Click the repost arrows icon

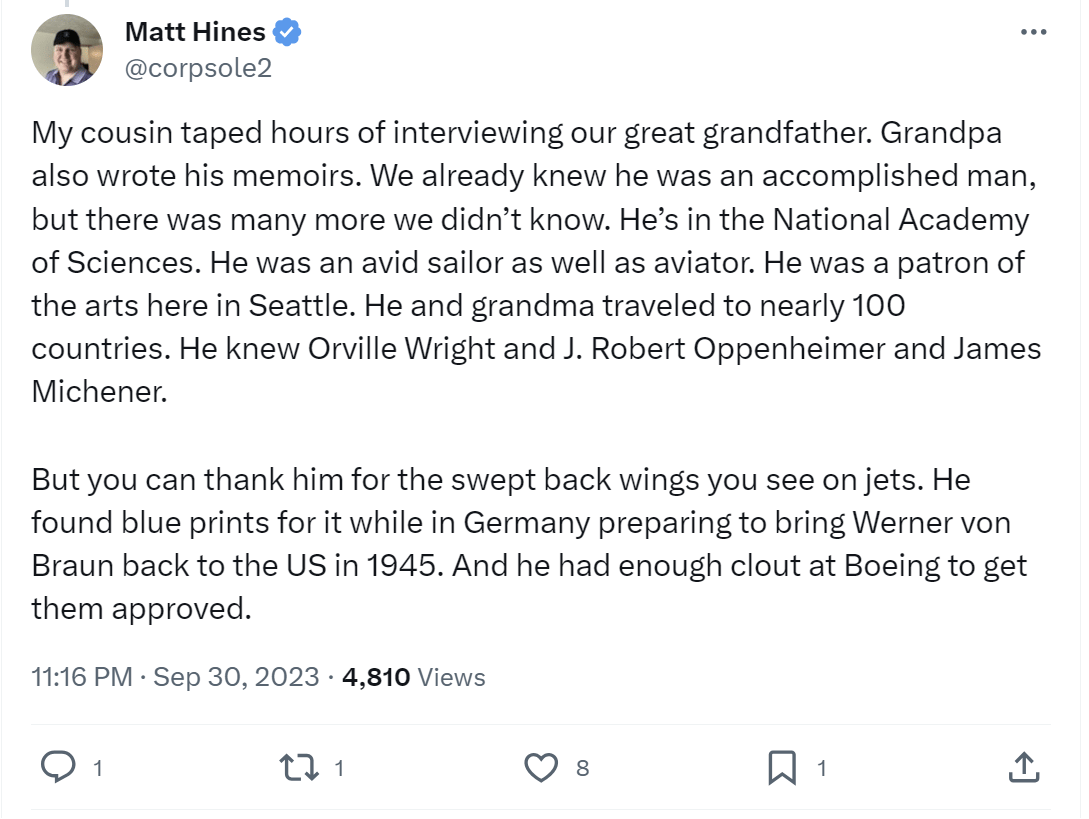click(299, 768)
